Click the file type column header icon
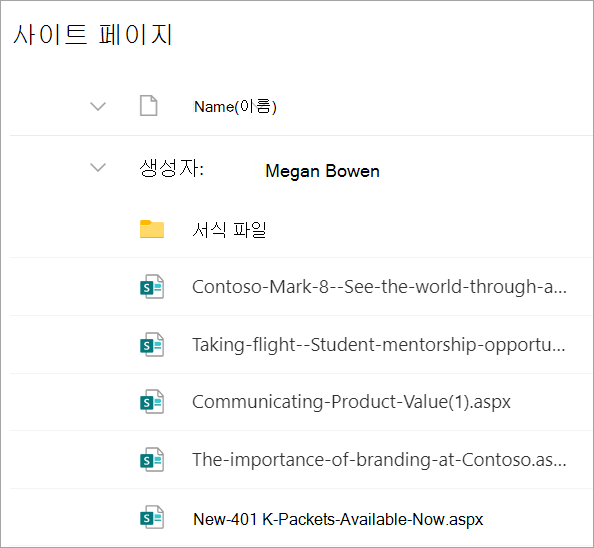This screenshot has width=594, height=548. click(x=148, y=106)
